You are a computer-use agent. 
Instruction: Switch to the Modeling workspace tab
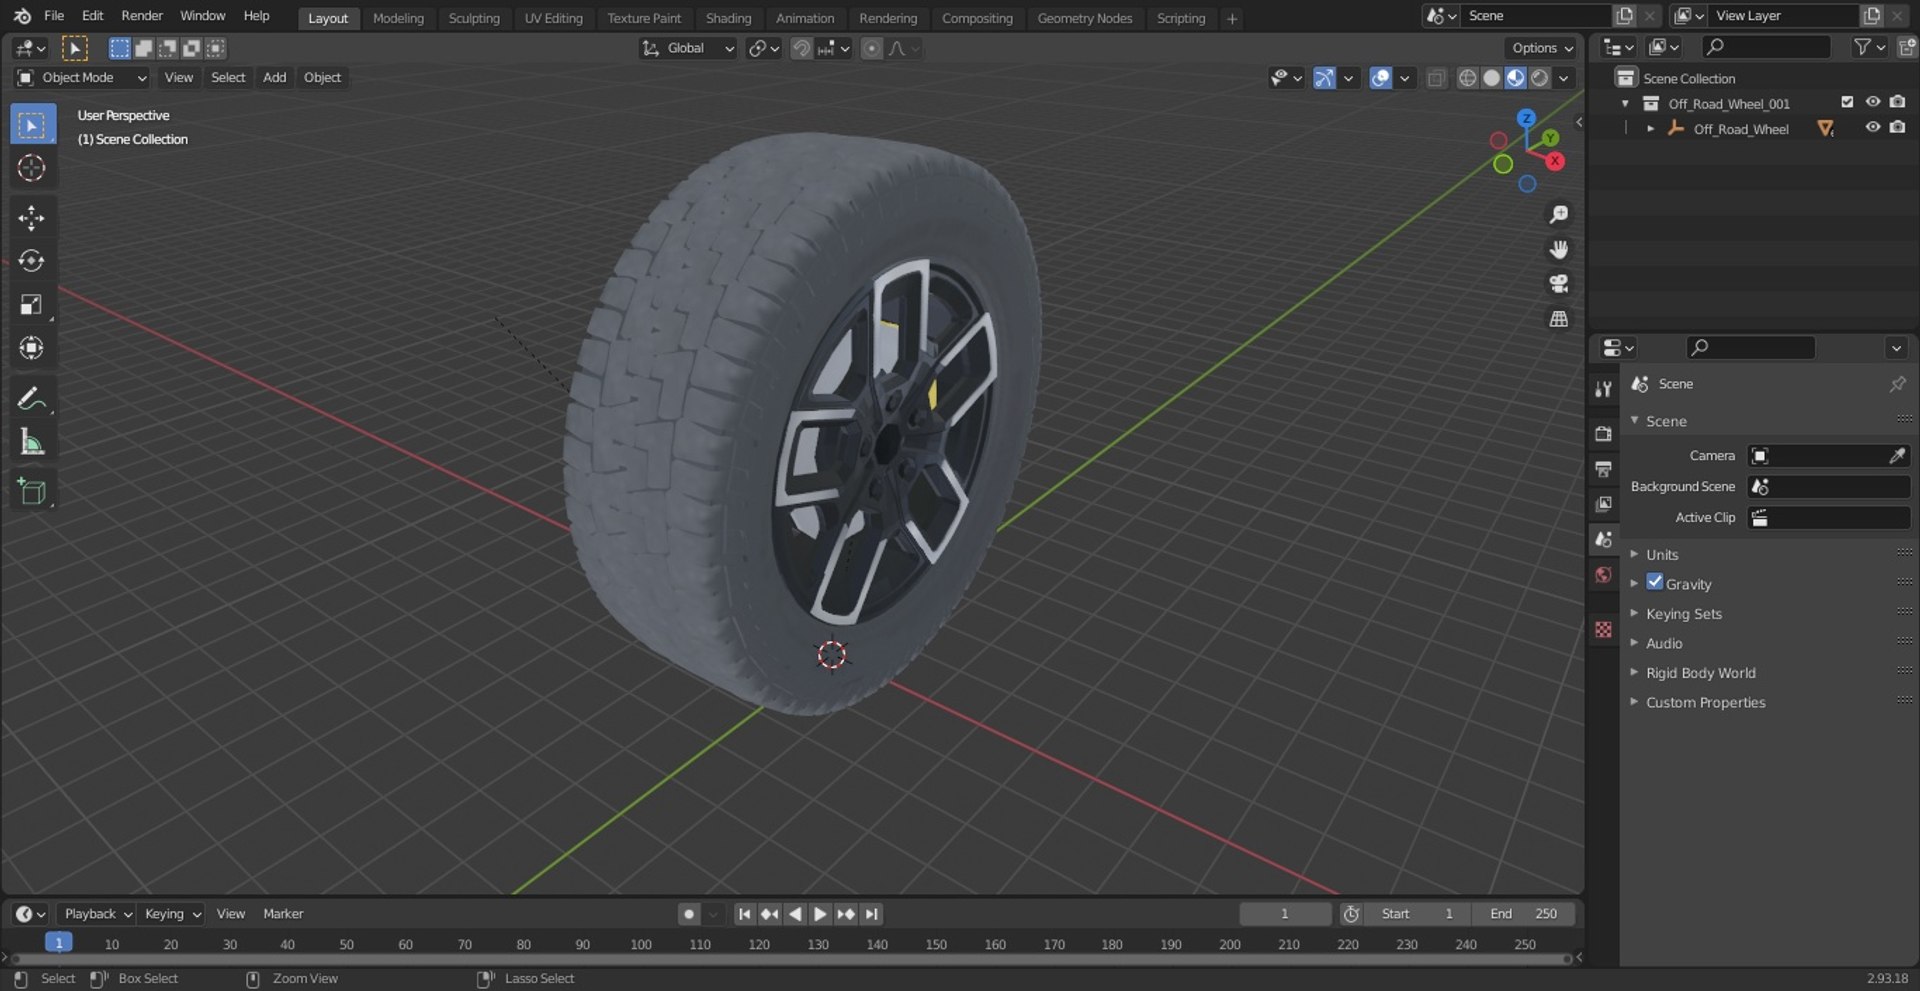[x=398, y=18]
